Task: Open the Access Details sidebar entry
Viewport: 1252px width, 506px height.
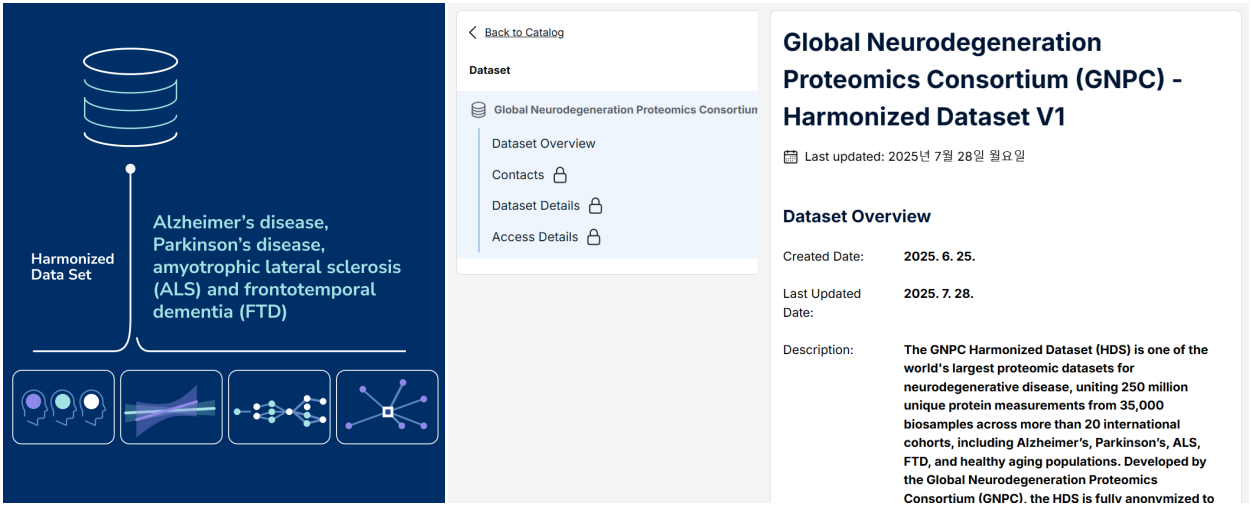Action: pyautogui.click(x=535, y=237)
